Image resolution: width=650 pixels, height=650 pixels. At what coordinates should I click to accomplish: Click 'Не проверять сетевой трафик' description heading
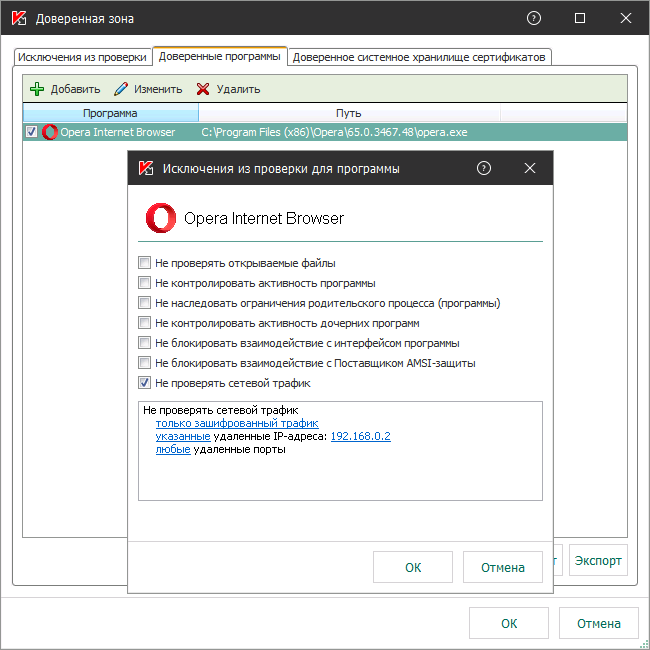coord(221,410)
